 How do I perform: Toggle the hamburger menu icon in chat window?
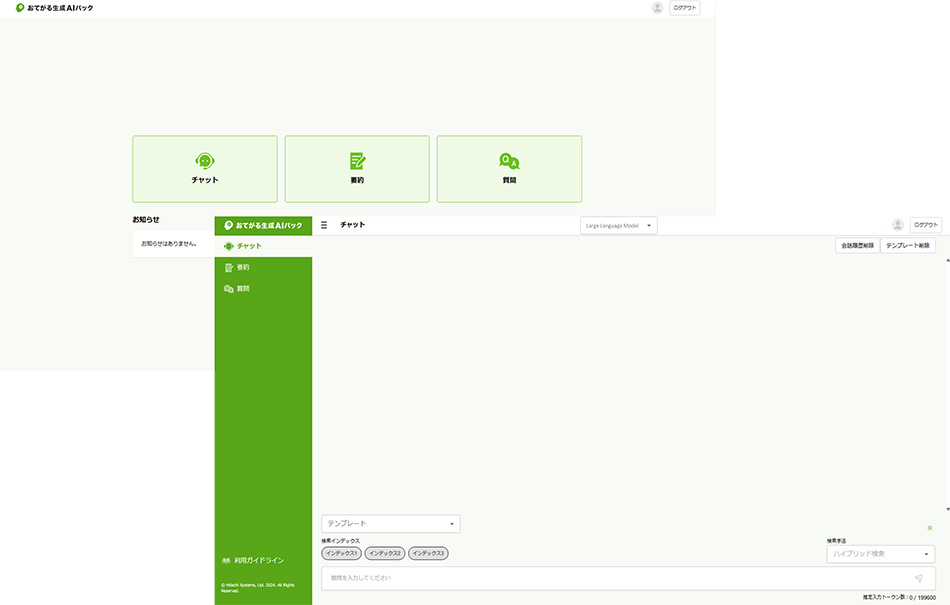point(324,225)
